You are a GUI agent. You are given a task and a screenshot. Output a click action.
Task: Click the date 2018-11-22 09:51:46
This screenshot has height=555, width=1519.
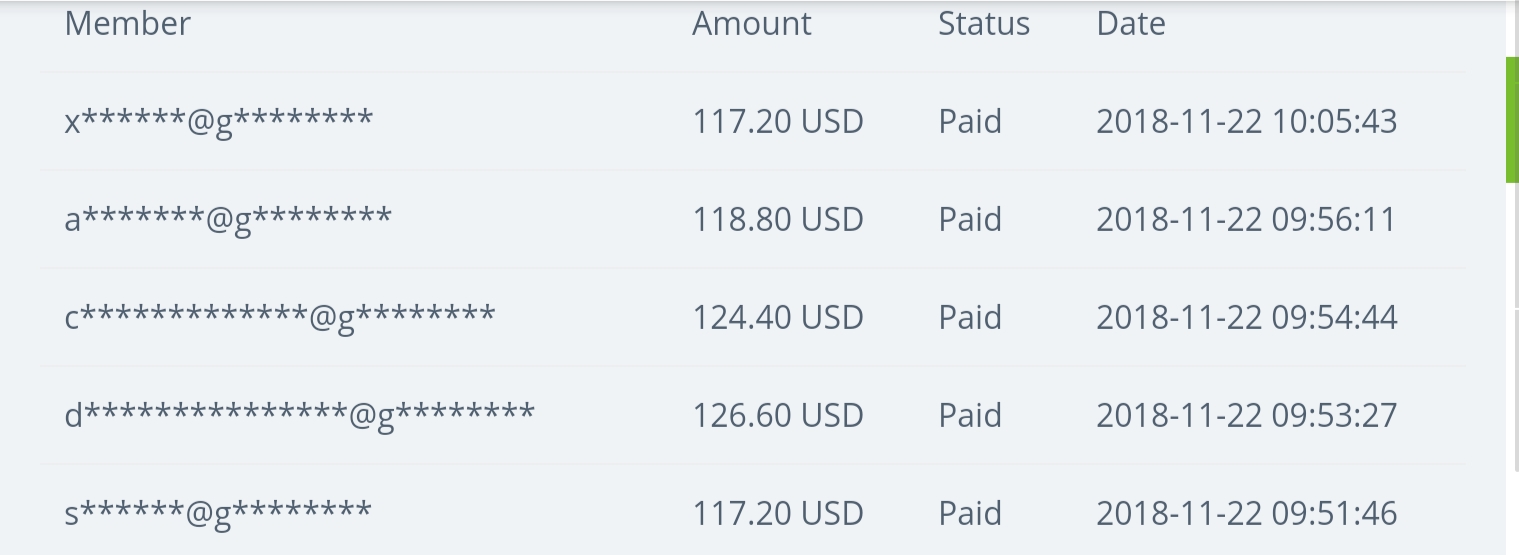point(1246,514)
